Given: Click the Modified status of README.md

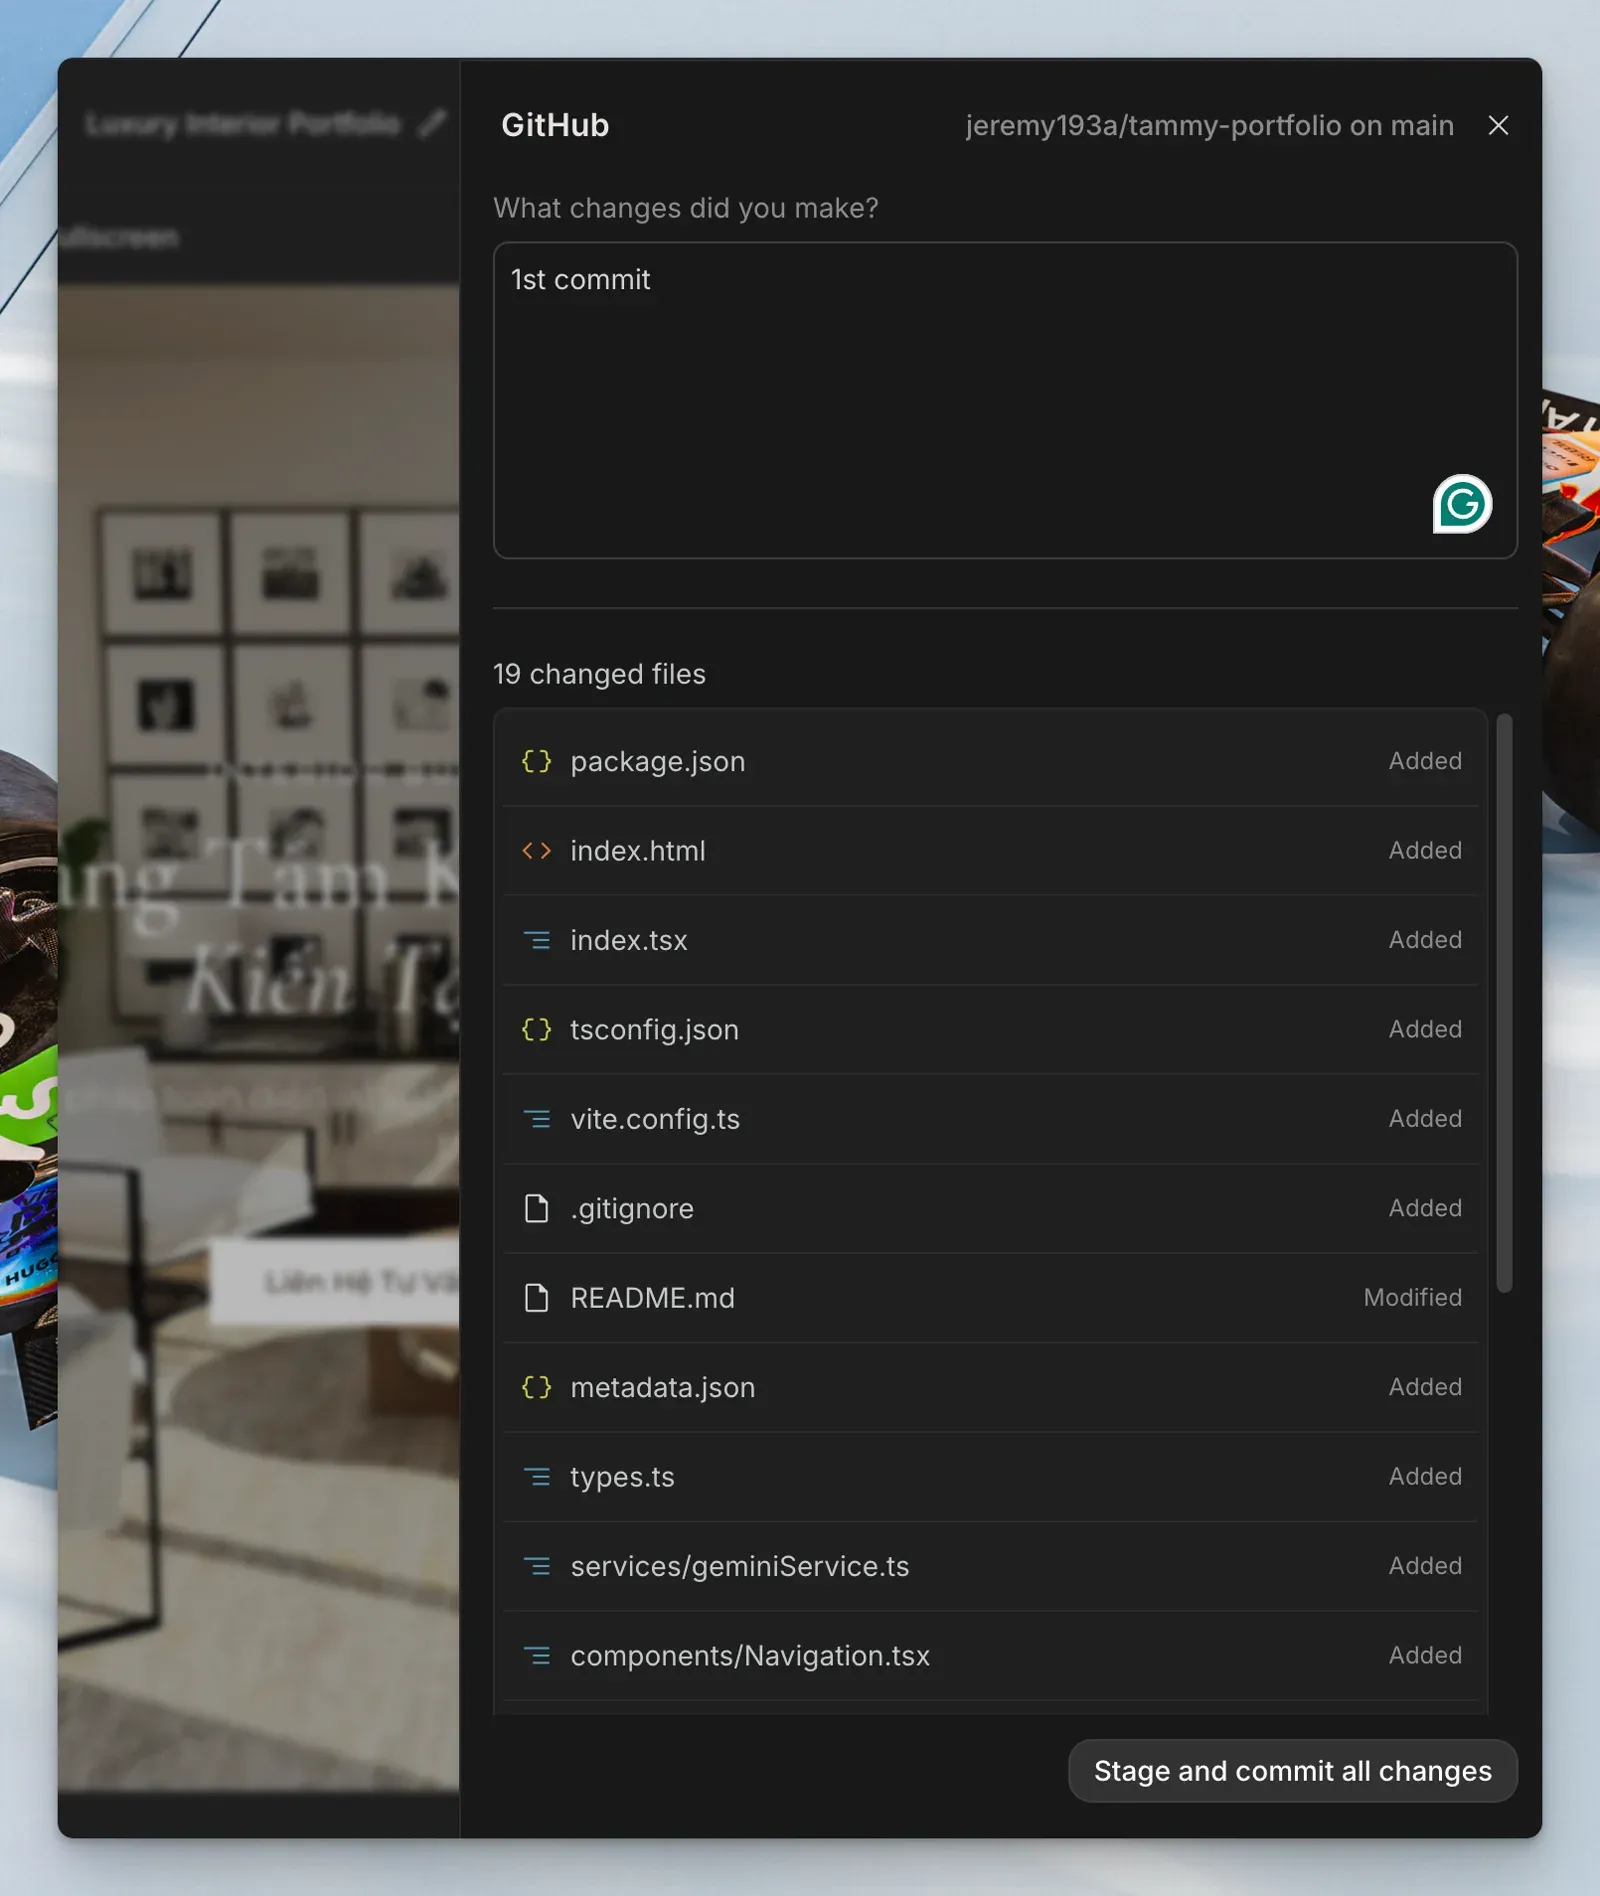Looking at the screenshot, I should click(x=1412, y=1298).
